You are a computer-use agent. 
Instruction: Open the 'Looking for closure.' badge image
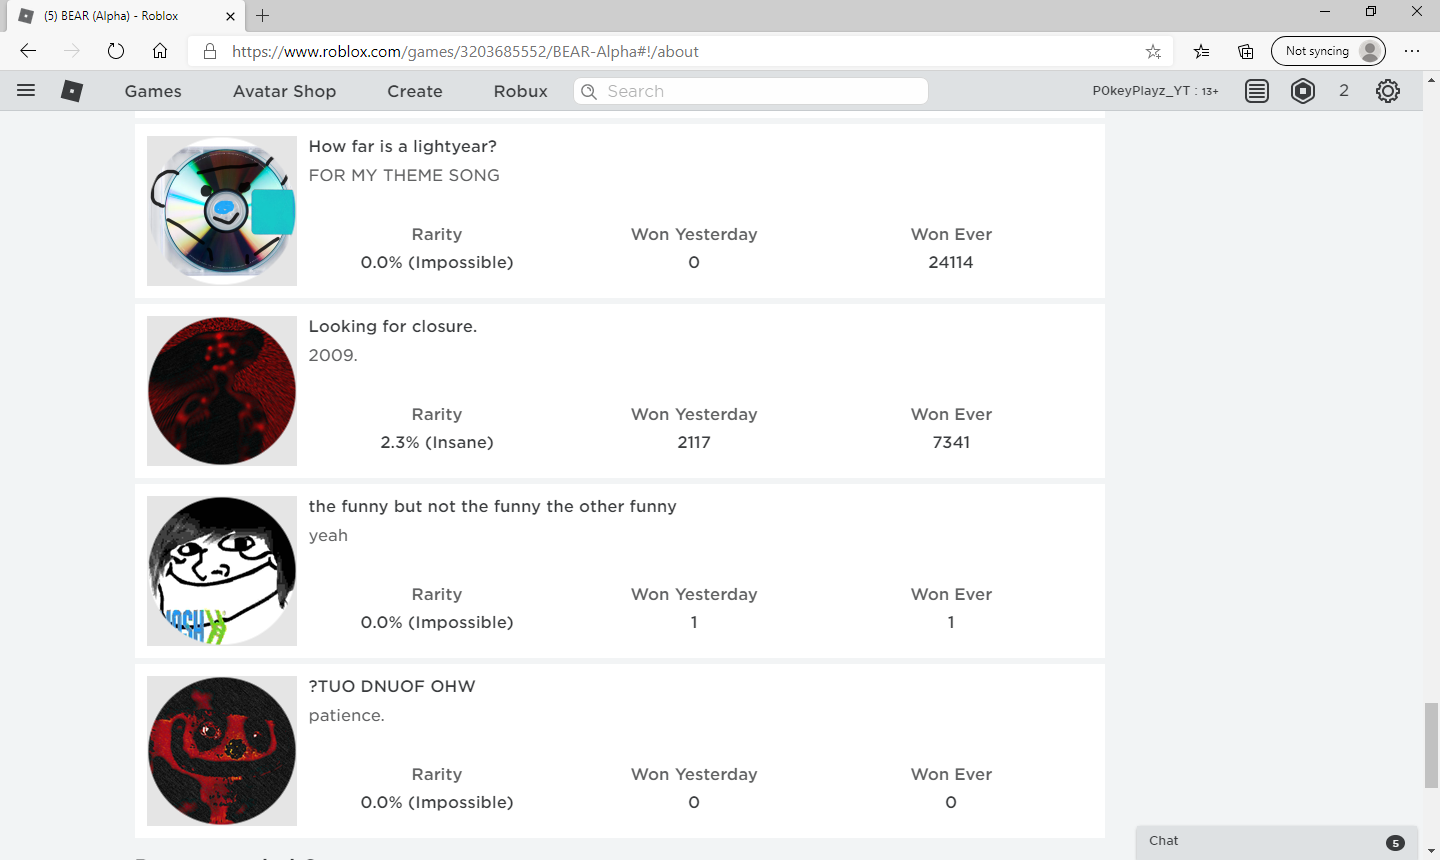[x=222, y=391]
